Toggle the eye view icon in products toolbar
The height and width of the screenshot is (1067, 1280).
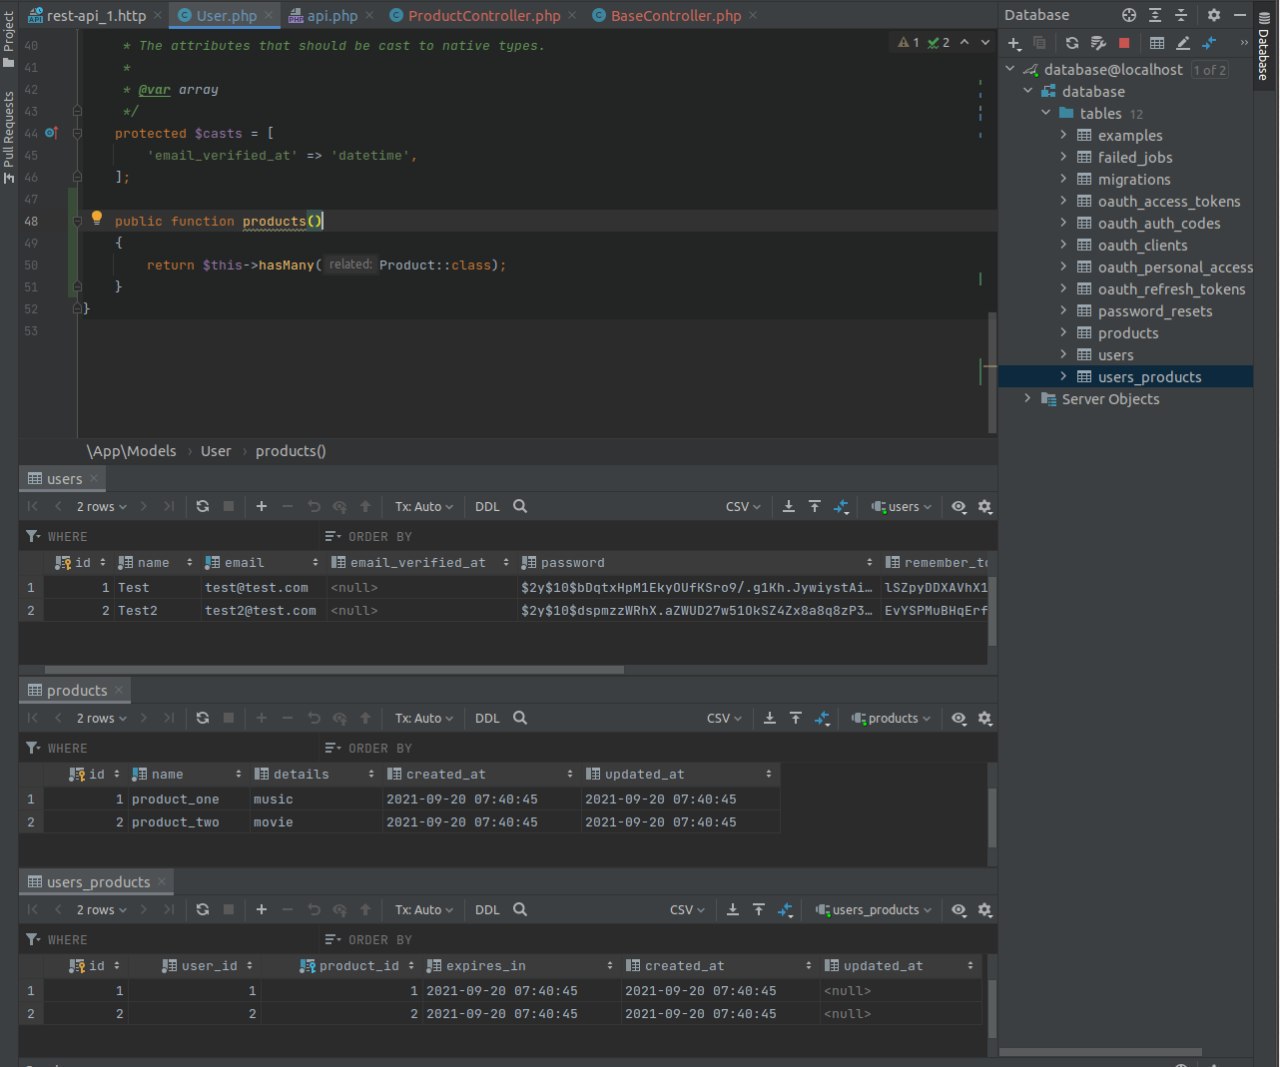(959, 718)
